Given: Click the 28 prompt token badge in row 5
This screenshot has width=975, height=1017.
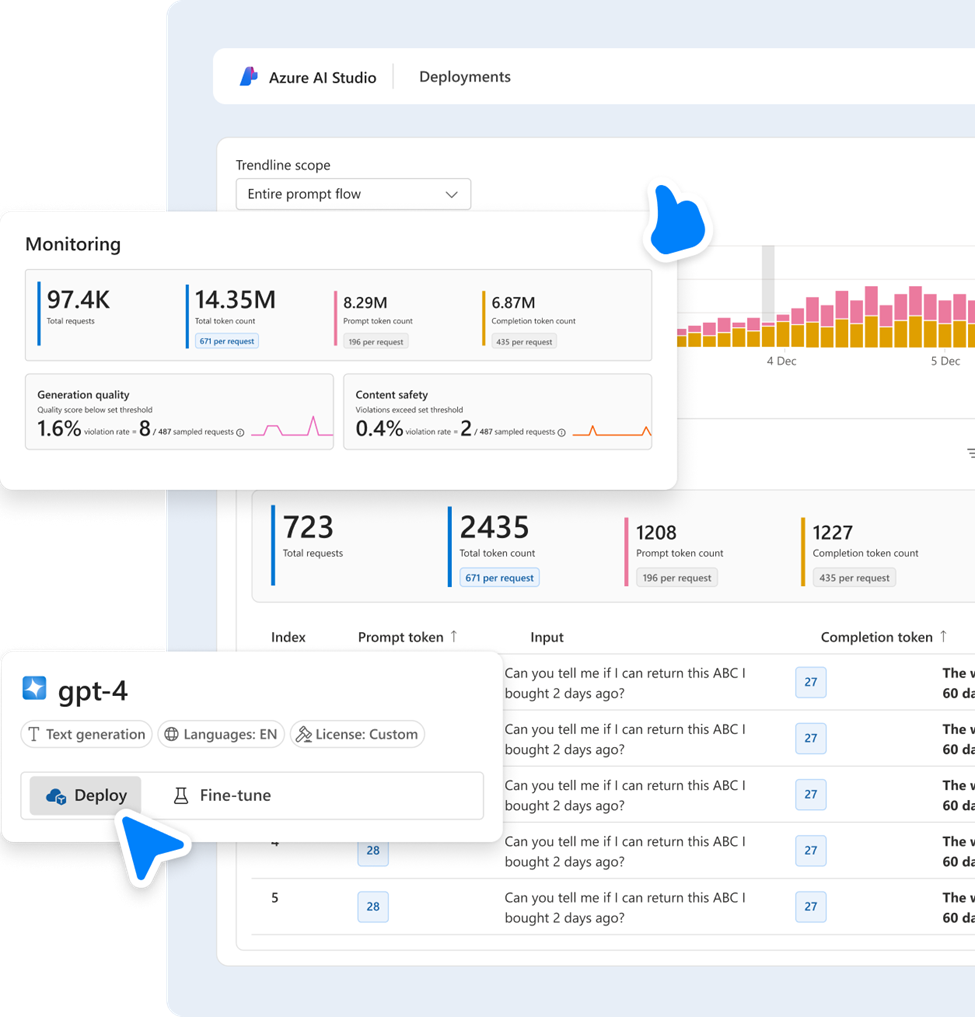Looking at the screenshot, I should [373, 906].
